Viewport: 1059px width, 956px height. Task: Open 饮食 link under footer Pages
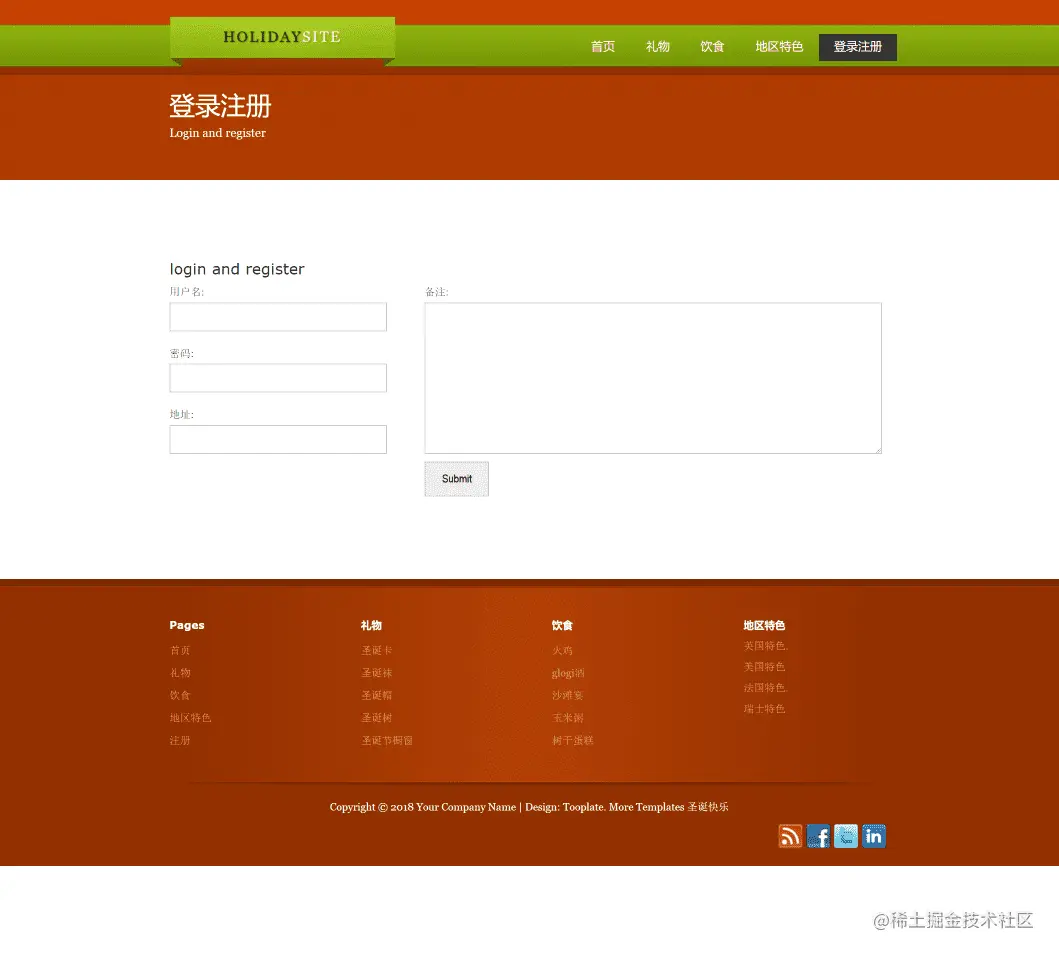tap(180, 695)
